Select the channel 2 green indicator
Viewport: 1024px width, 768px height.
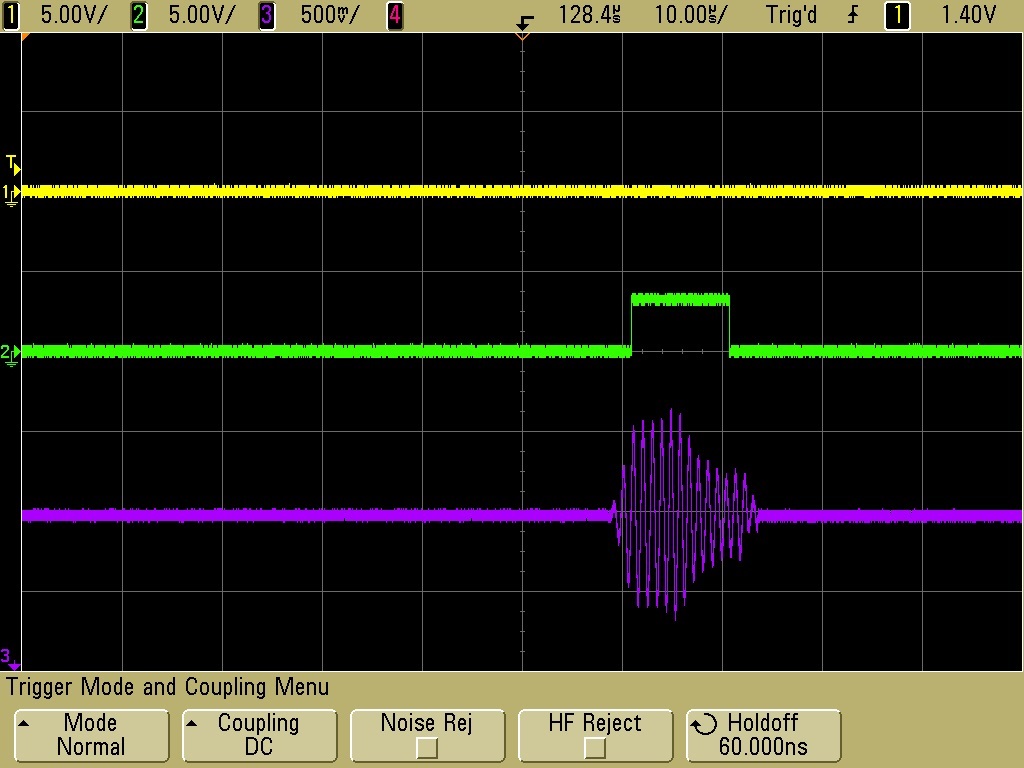[138, 15]
